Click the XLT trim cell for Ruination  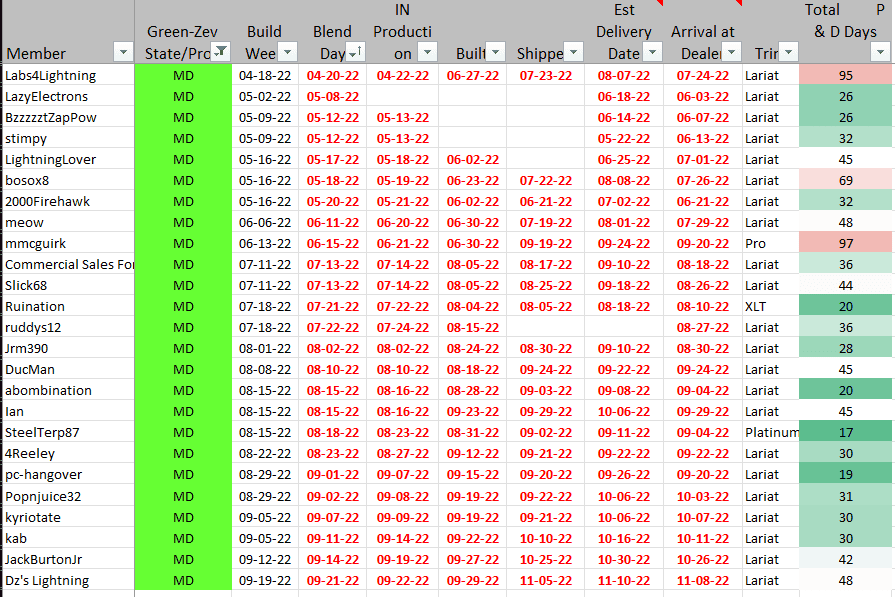[770, 306]
